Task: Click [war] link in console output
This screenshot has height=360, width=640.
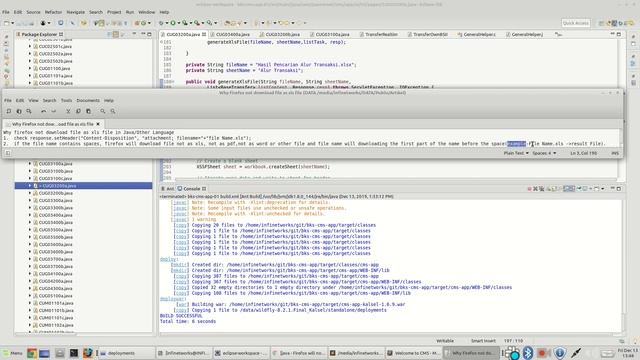Action: [x=182, y=304]
